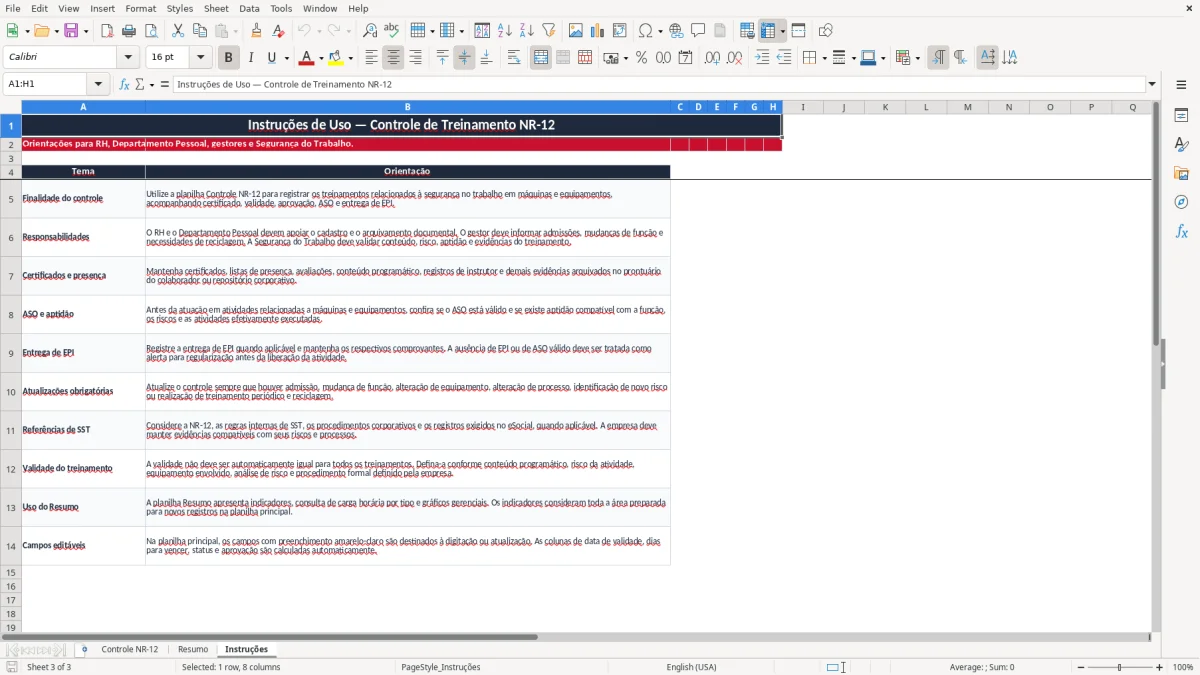Image resolution: width=1200 pixels, height=675 pixels.
Task: Activate Clone Formatting paintbrush
Action: tap(256, 31)
